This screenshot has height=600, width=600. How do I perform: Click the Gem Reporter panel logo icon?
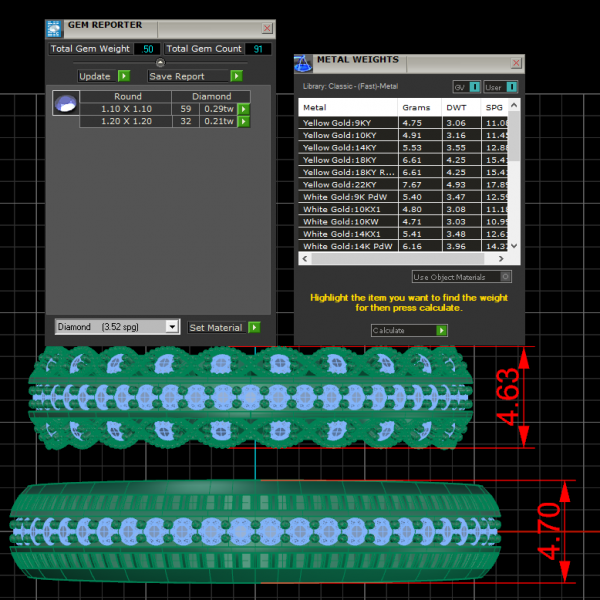[x=55, y=28]
